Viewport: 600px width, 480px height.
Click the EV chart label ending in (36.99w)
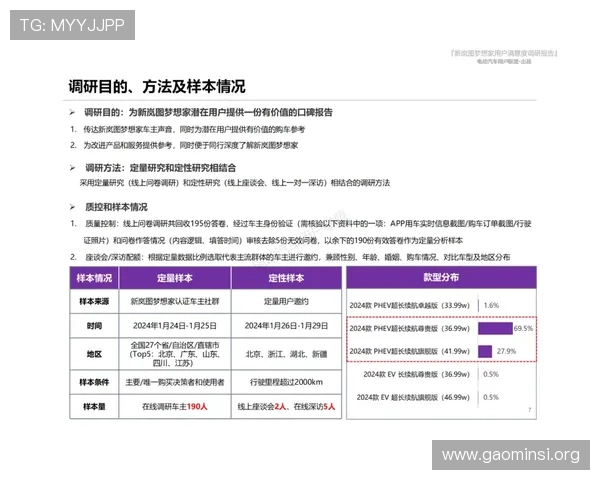point(416,374)
